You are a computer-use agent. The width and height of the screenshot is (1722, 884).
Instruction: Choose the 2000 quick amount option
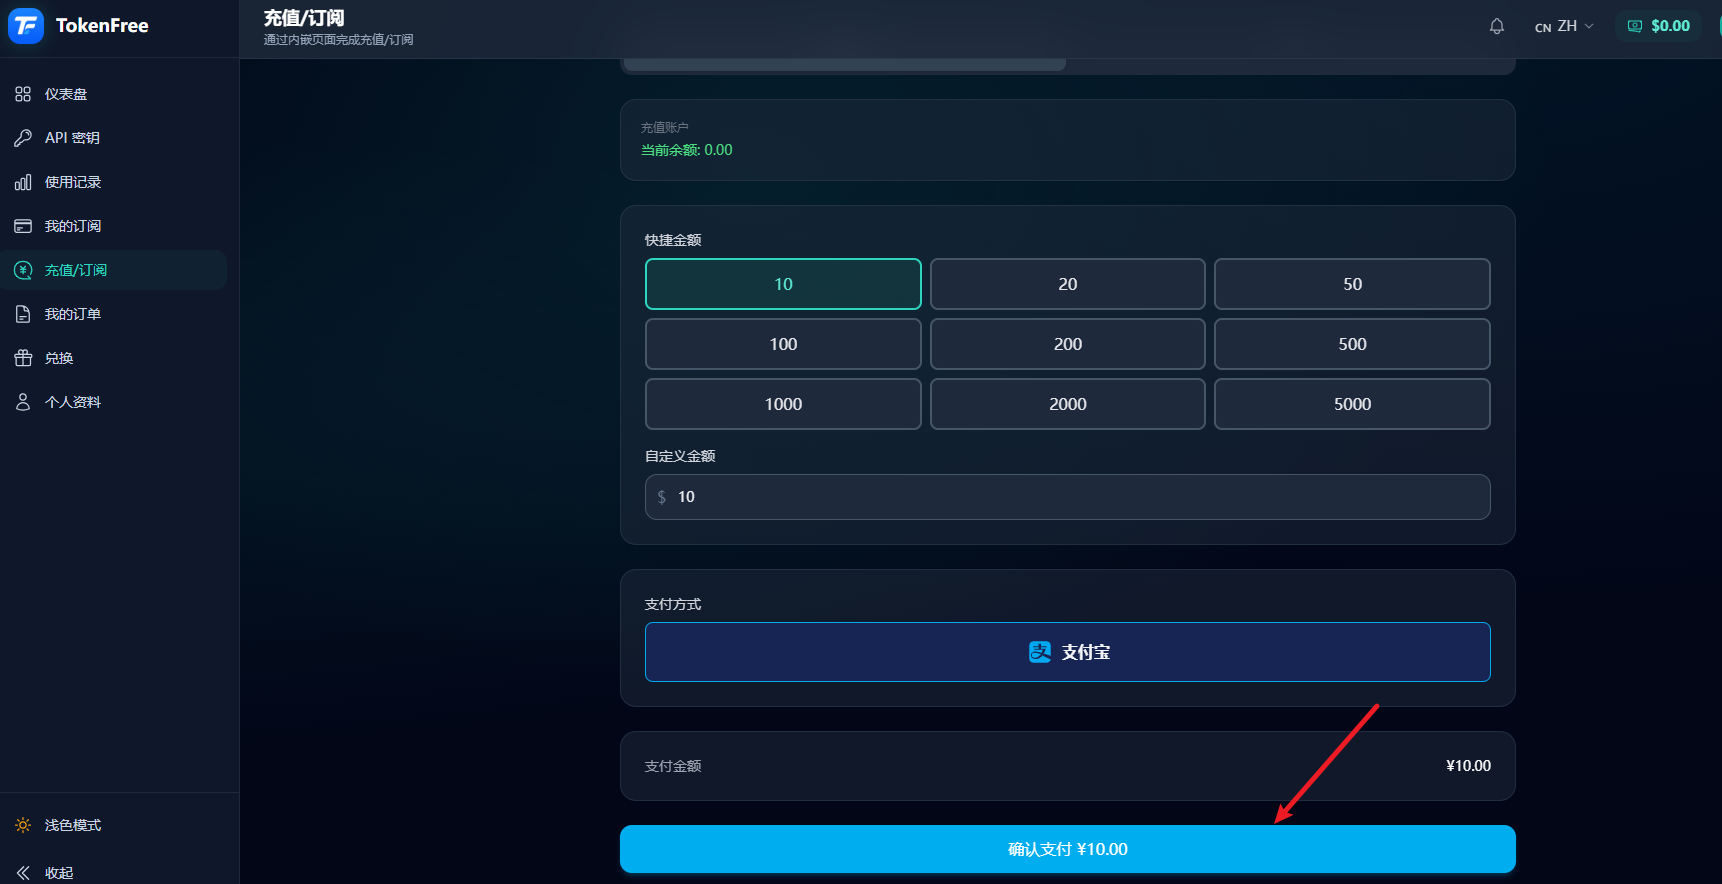(x=1067, y=404)
